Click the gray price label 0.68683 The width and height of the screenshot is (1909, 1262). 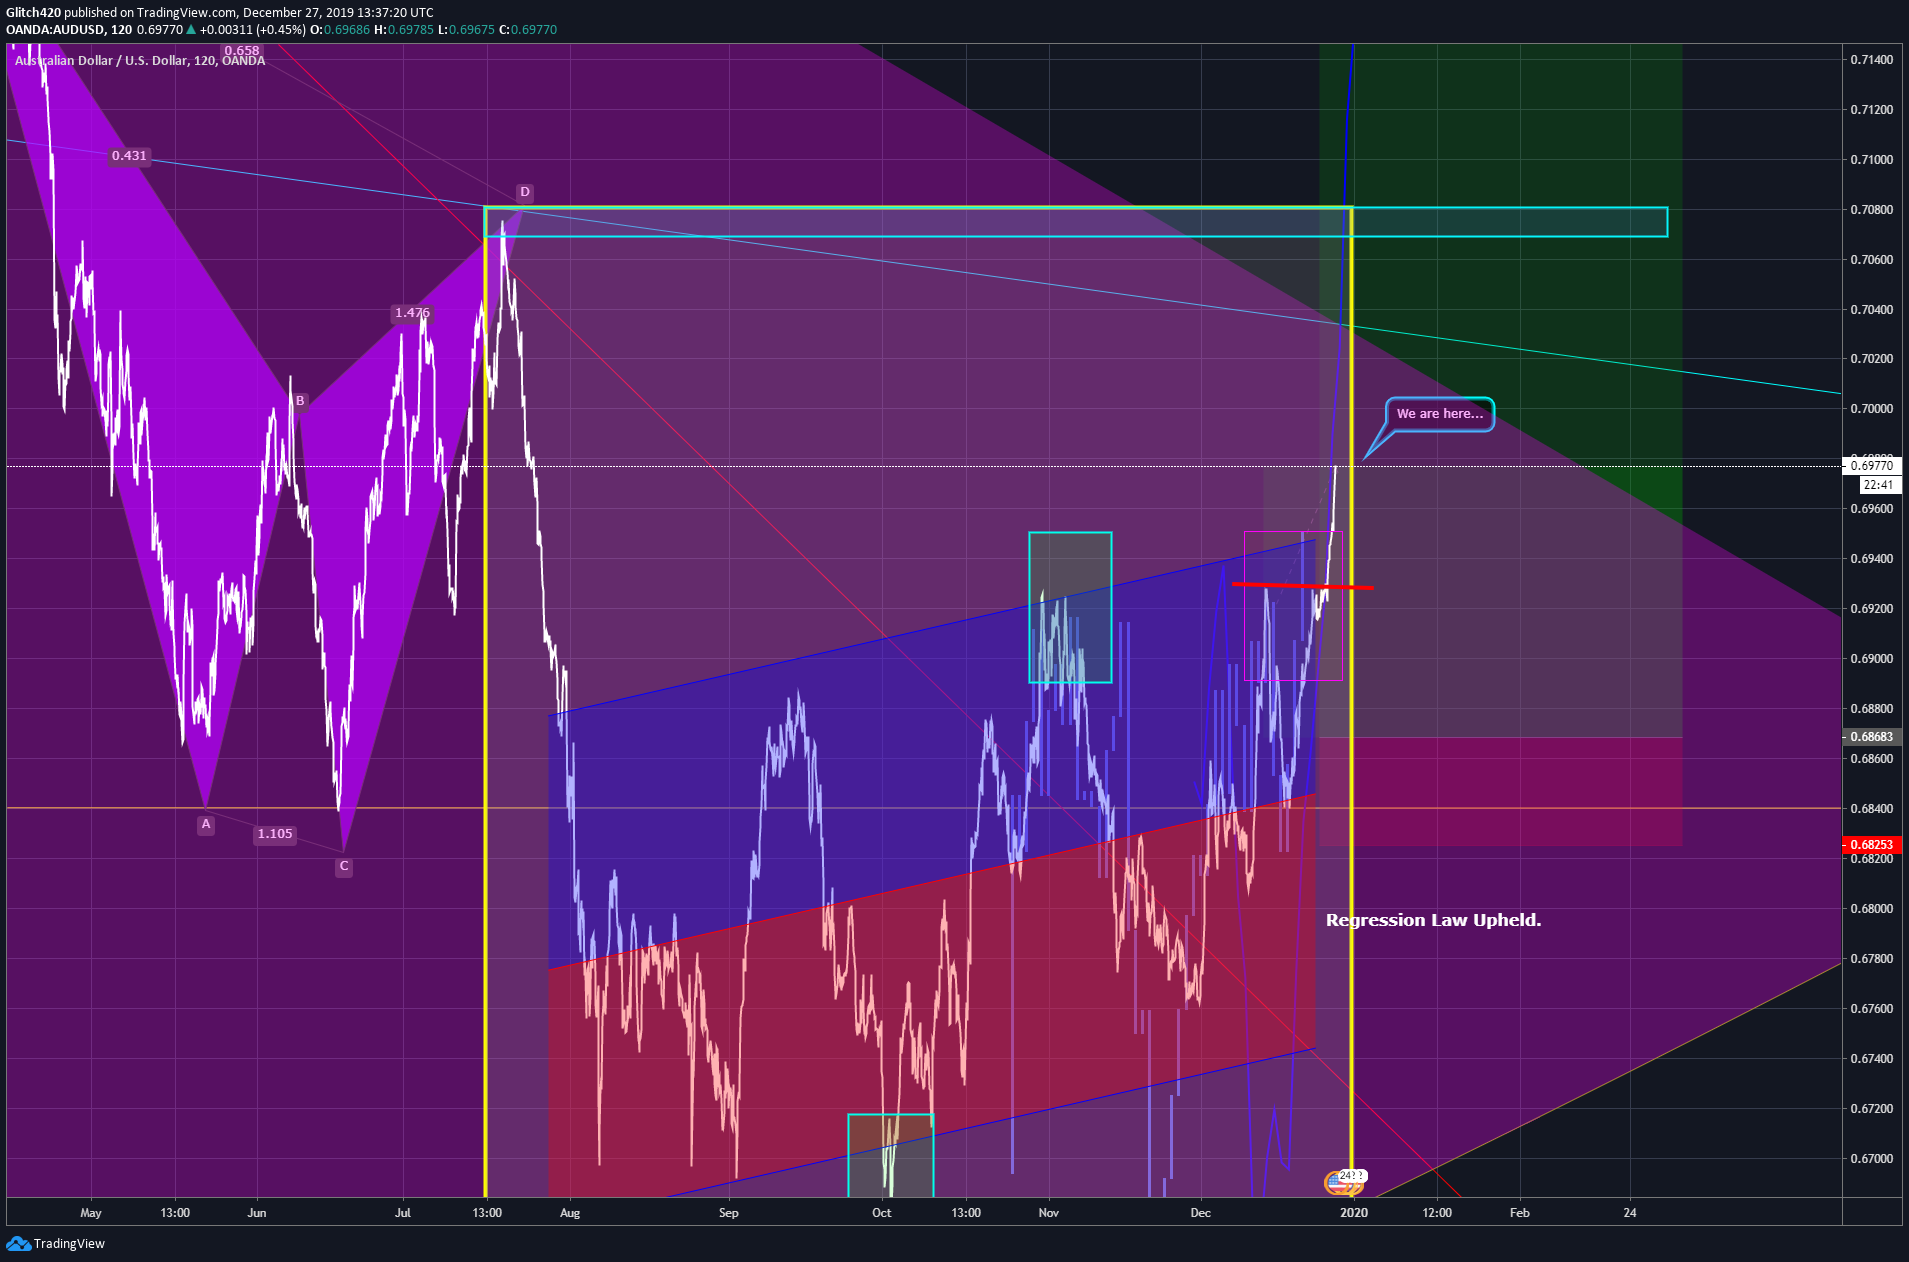click(1871, 737)
